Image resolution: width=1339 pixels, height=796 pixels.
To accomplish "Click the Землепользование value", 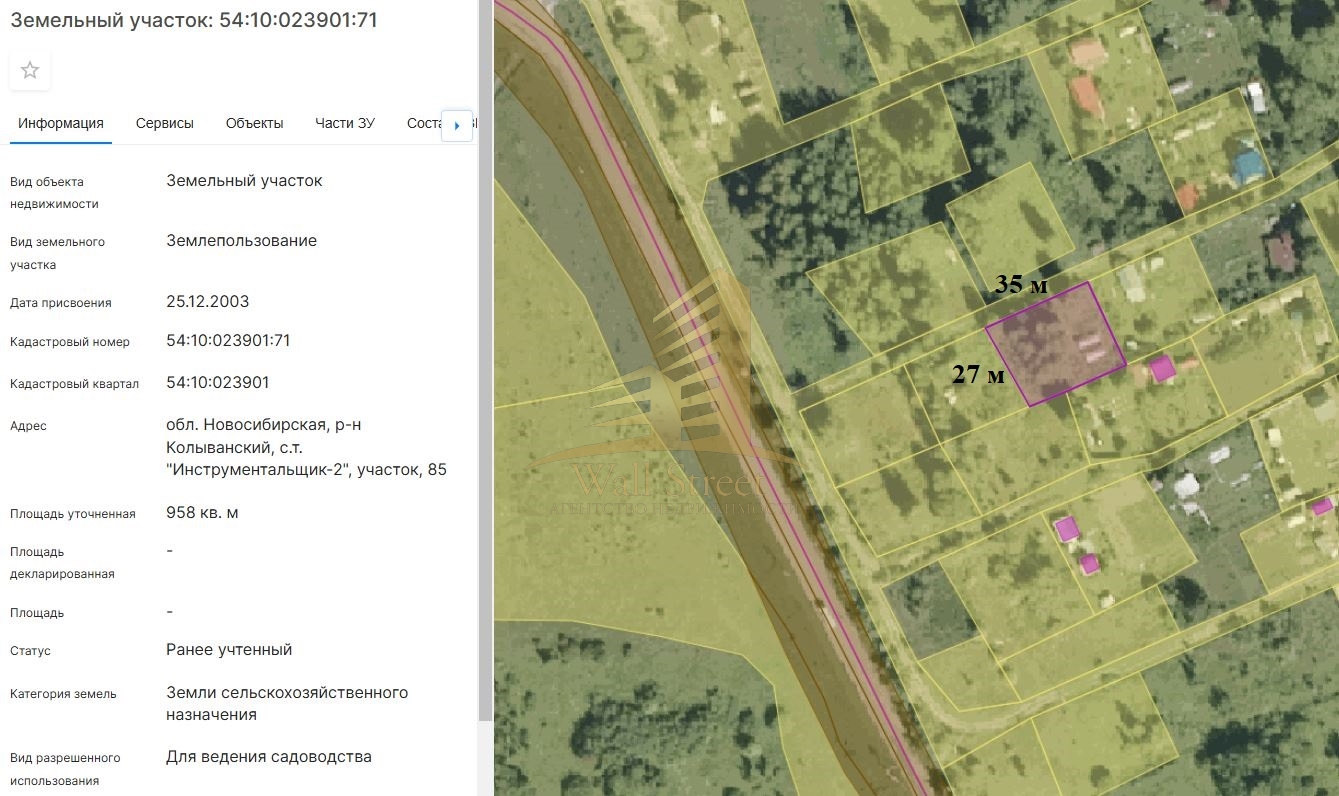I will [x=241, y=241].
